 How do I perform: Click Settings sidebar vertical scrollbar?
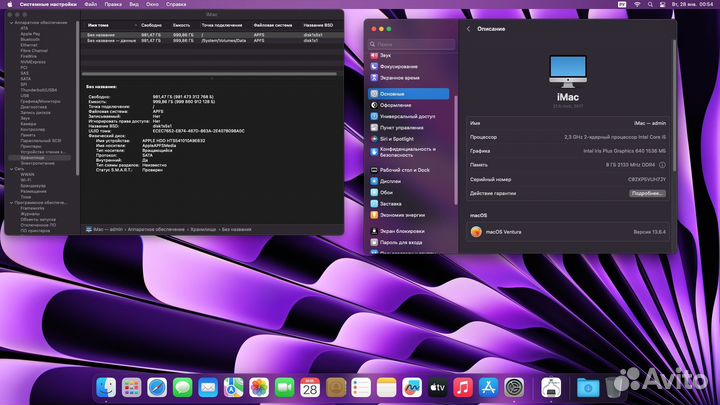(x=456, y=150)
